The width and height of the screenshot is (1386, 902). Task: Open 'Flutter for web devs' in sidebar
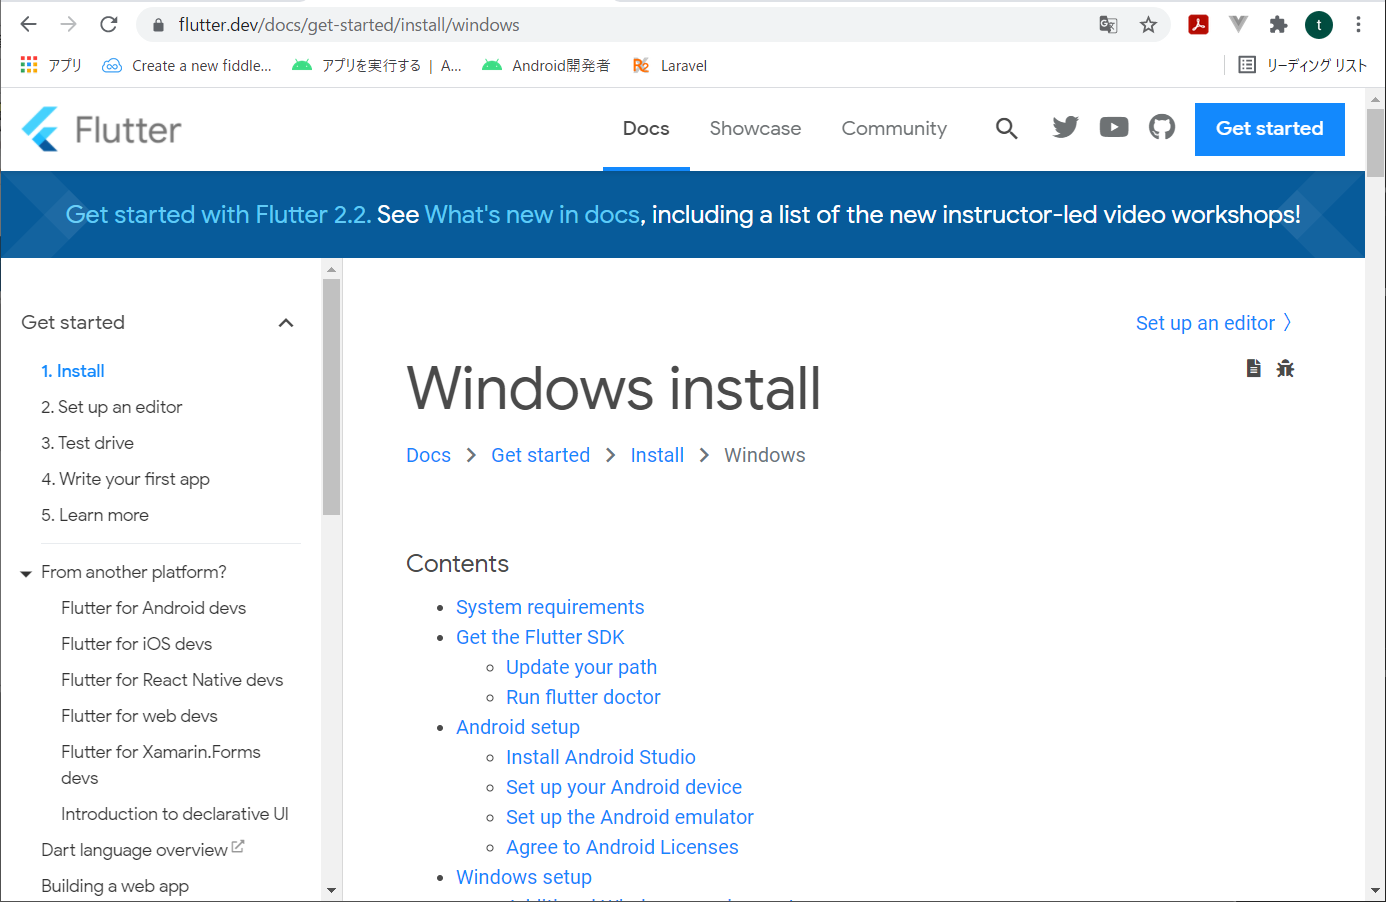tap(139, 716)
